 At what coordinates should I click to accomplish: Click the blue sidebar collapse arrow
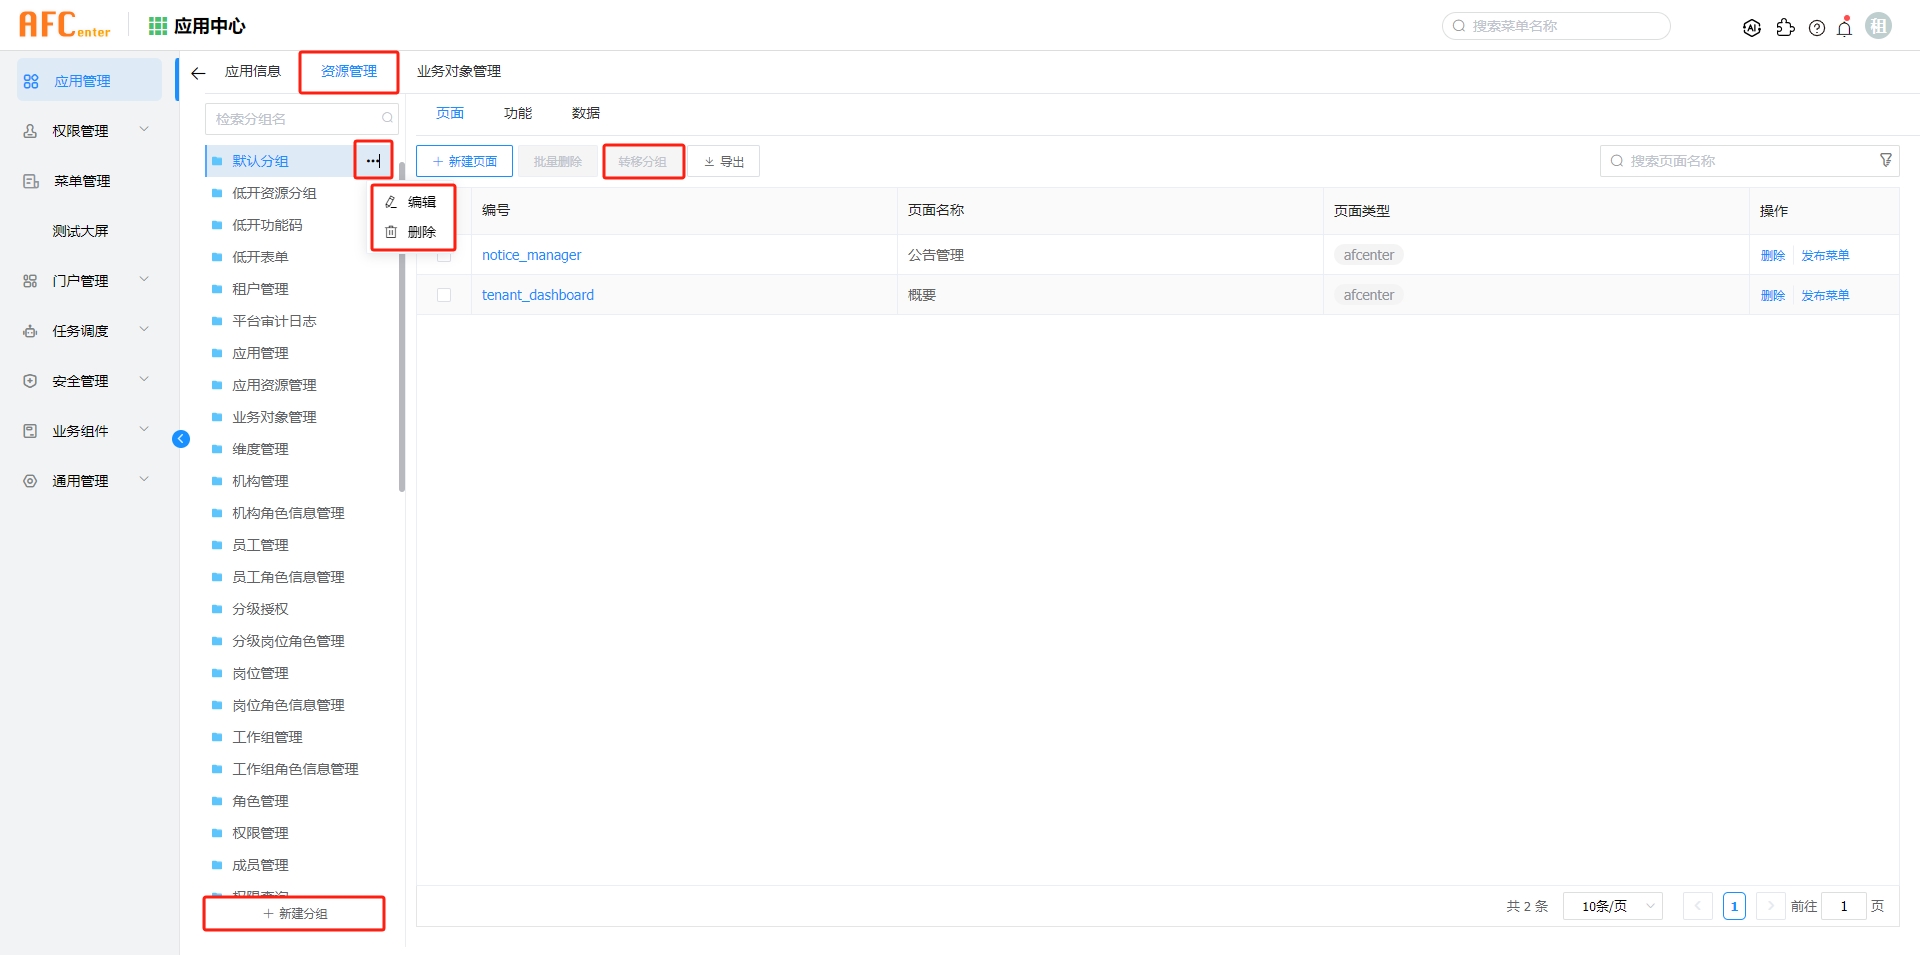pyautogui.click(x=181, y=439)
